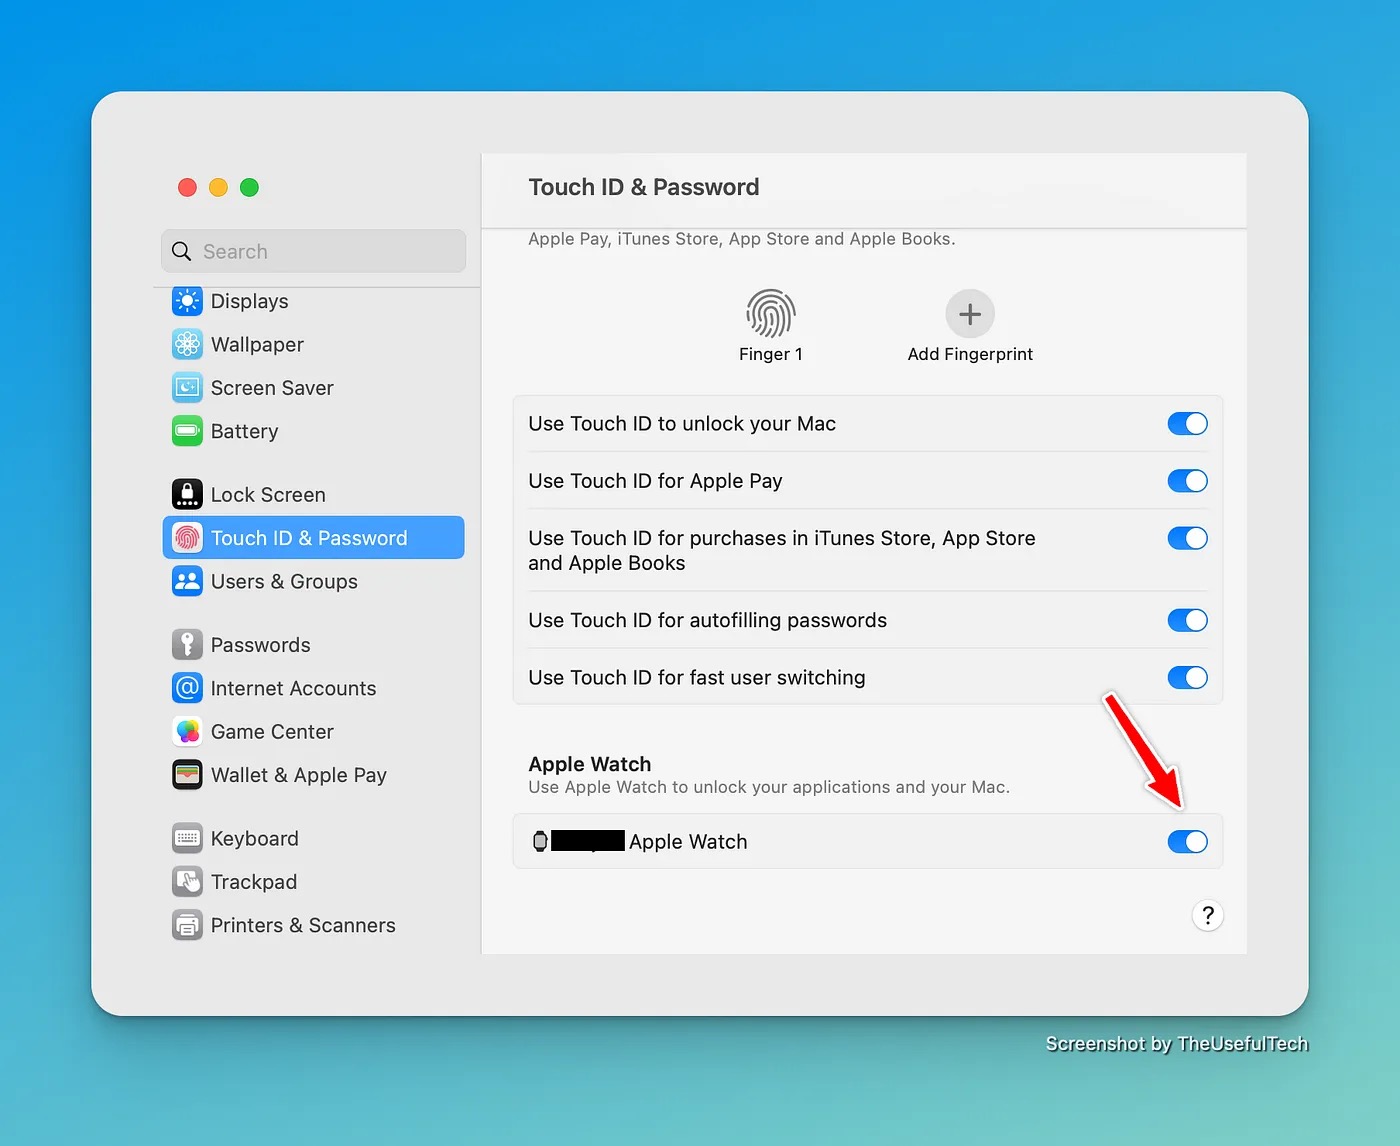Screen dimensions: 1400x1146
Task: Open Keyboard settings label
Action: click(254, 839)
